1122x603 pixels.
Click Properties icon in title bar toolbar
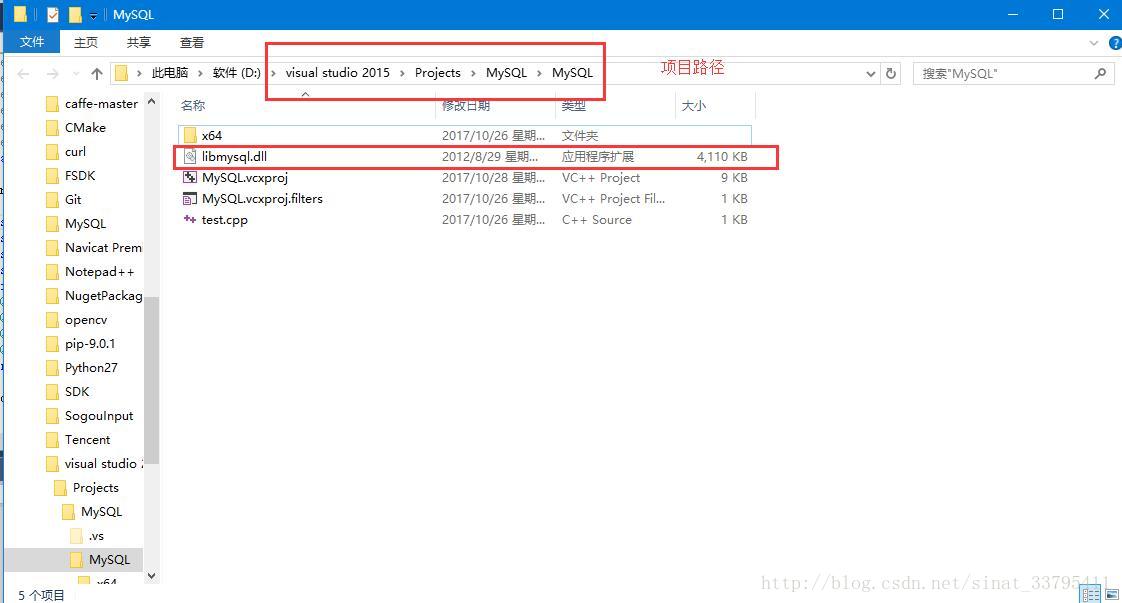(53, 14)
